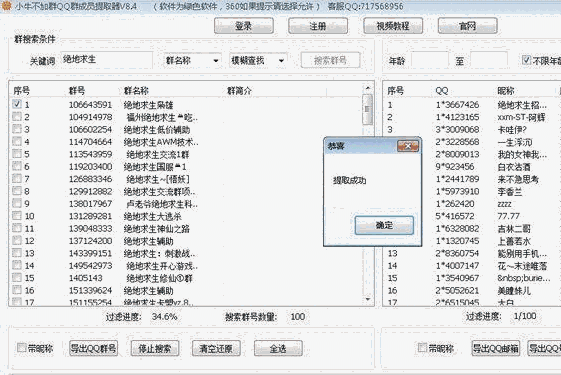Confirm the dialog with 确定

384,225
